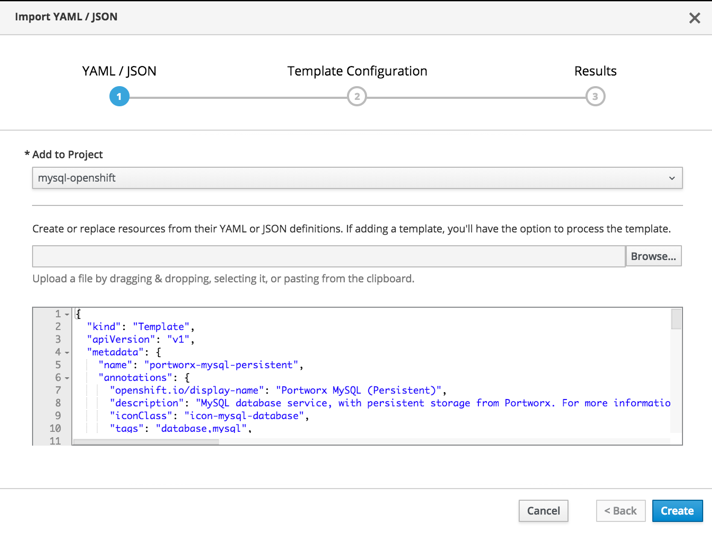The image size is (712, 535).
Task: Collapse the metadata fold arrow on line 4
Action: click(x=67, y=353)
